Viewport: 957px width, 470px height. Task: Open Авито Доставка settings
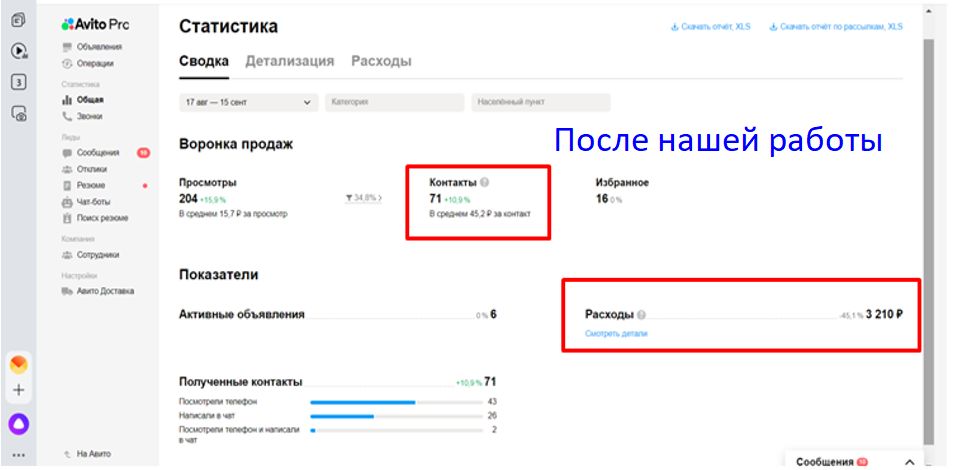click(98, 291)
